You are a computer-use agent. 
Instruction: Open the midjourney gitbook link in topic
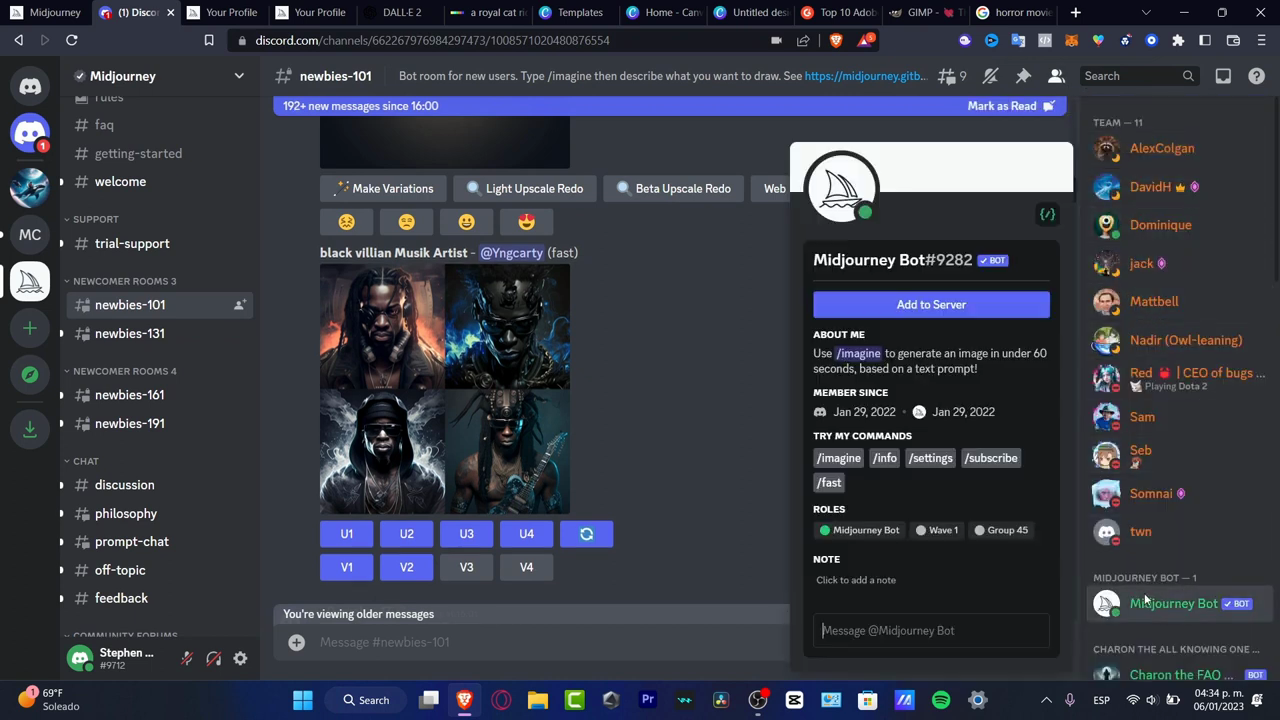coord(866,76)
